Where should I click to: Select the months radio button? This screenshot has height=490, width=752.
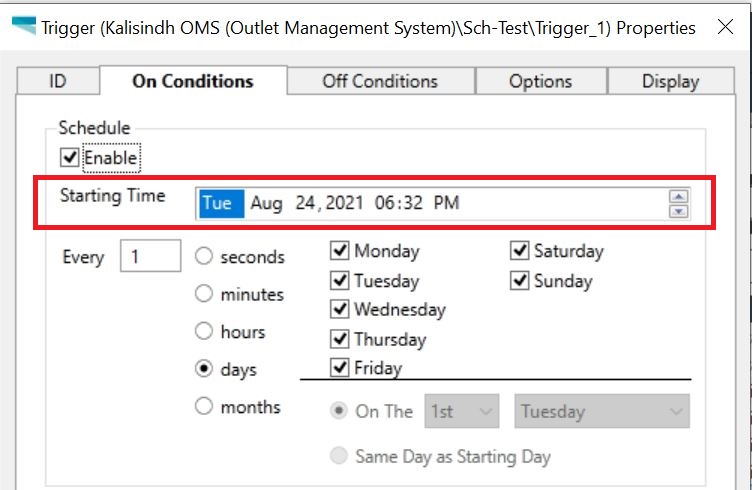(204, 407)
